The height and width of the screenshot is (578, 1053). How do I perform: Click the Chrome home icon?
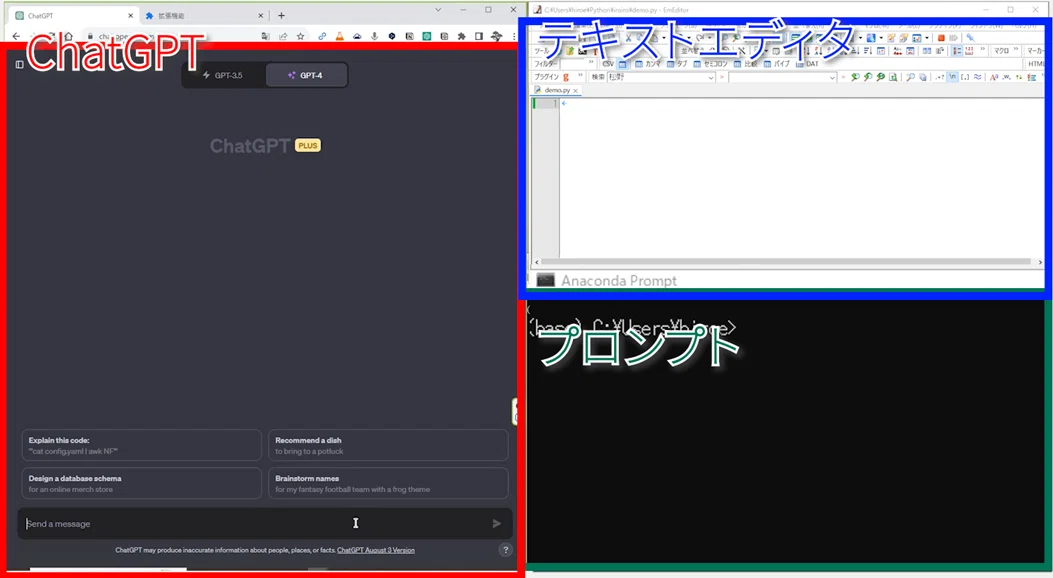(68, 36)
